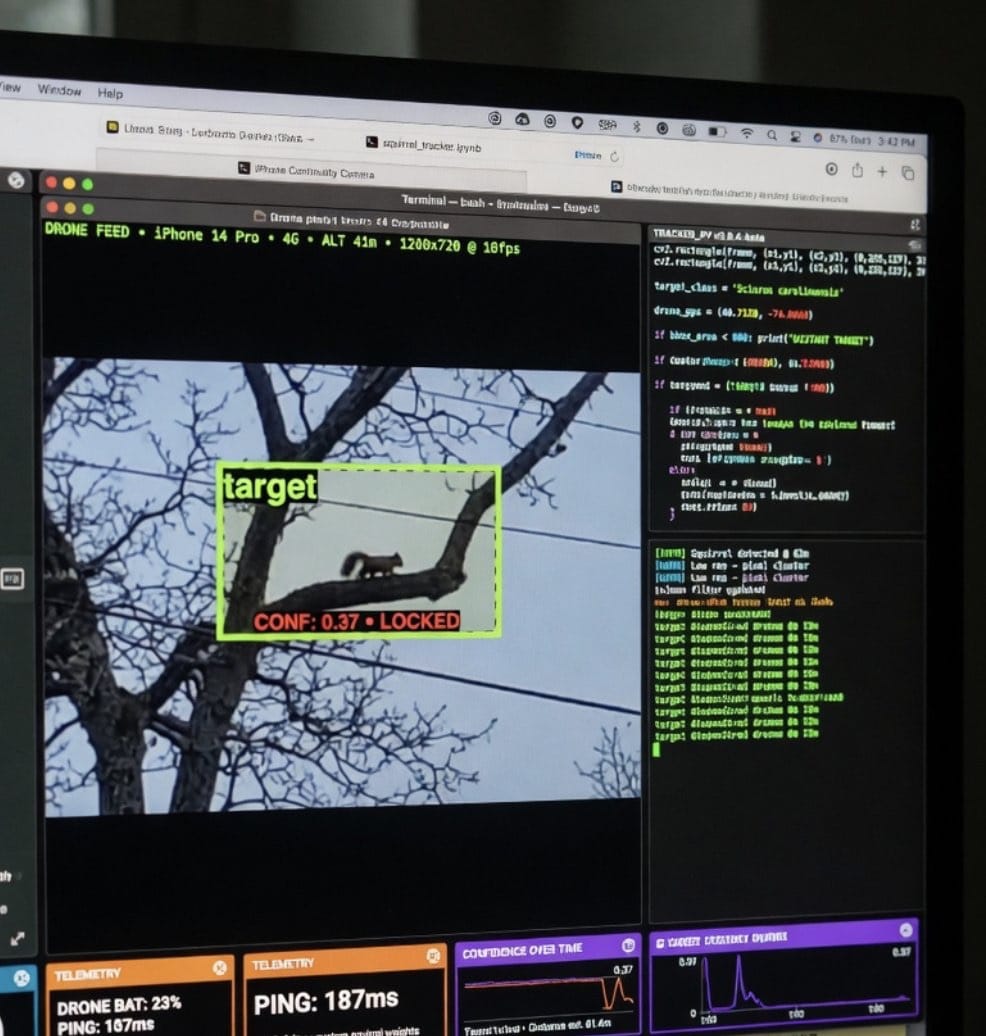Click the 3:42 PM clock in the menu bar
Image resolution: width=986 pixels, height=1036 pixels.
click(897, 141)
